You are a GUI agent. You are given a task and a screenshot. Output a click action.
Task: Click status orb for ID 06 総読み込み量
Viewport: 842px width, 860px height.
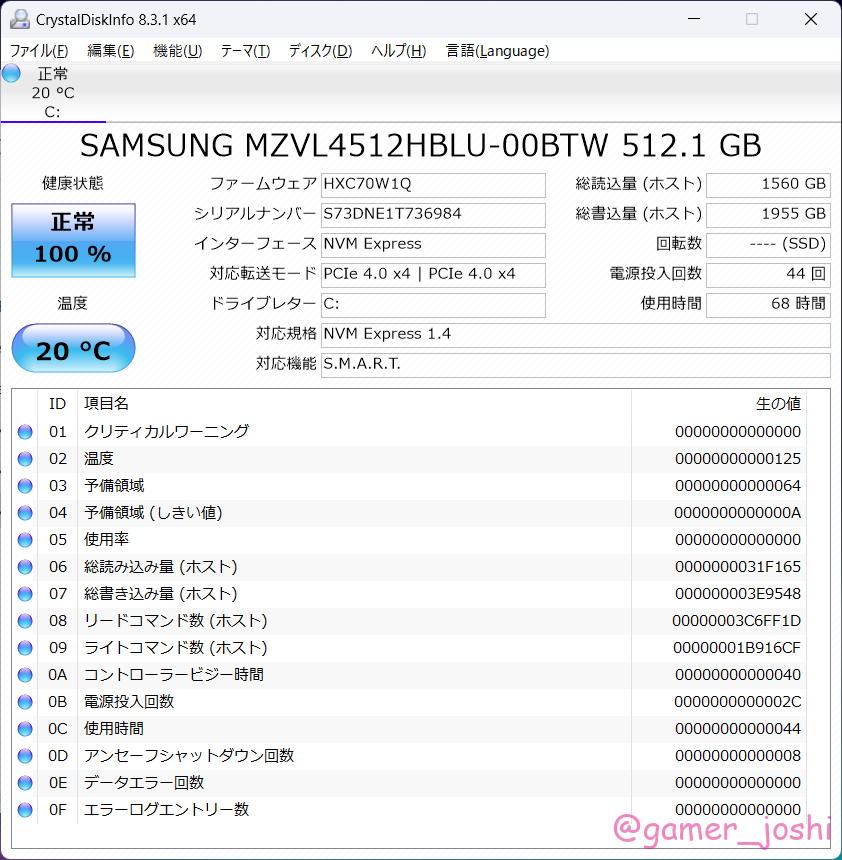[x=25, y=567]
